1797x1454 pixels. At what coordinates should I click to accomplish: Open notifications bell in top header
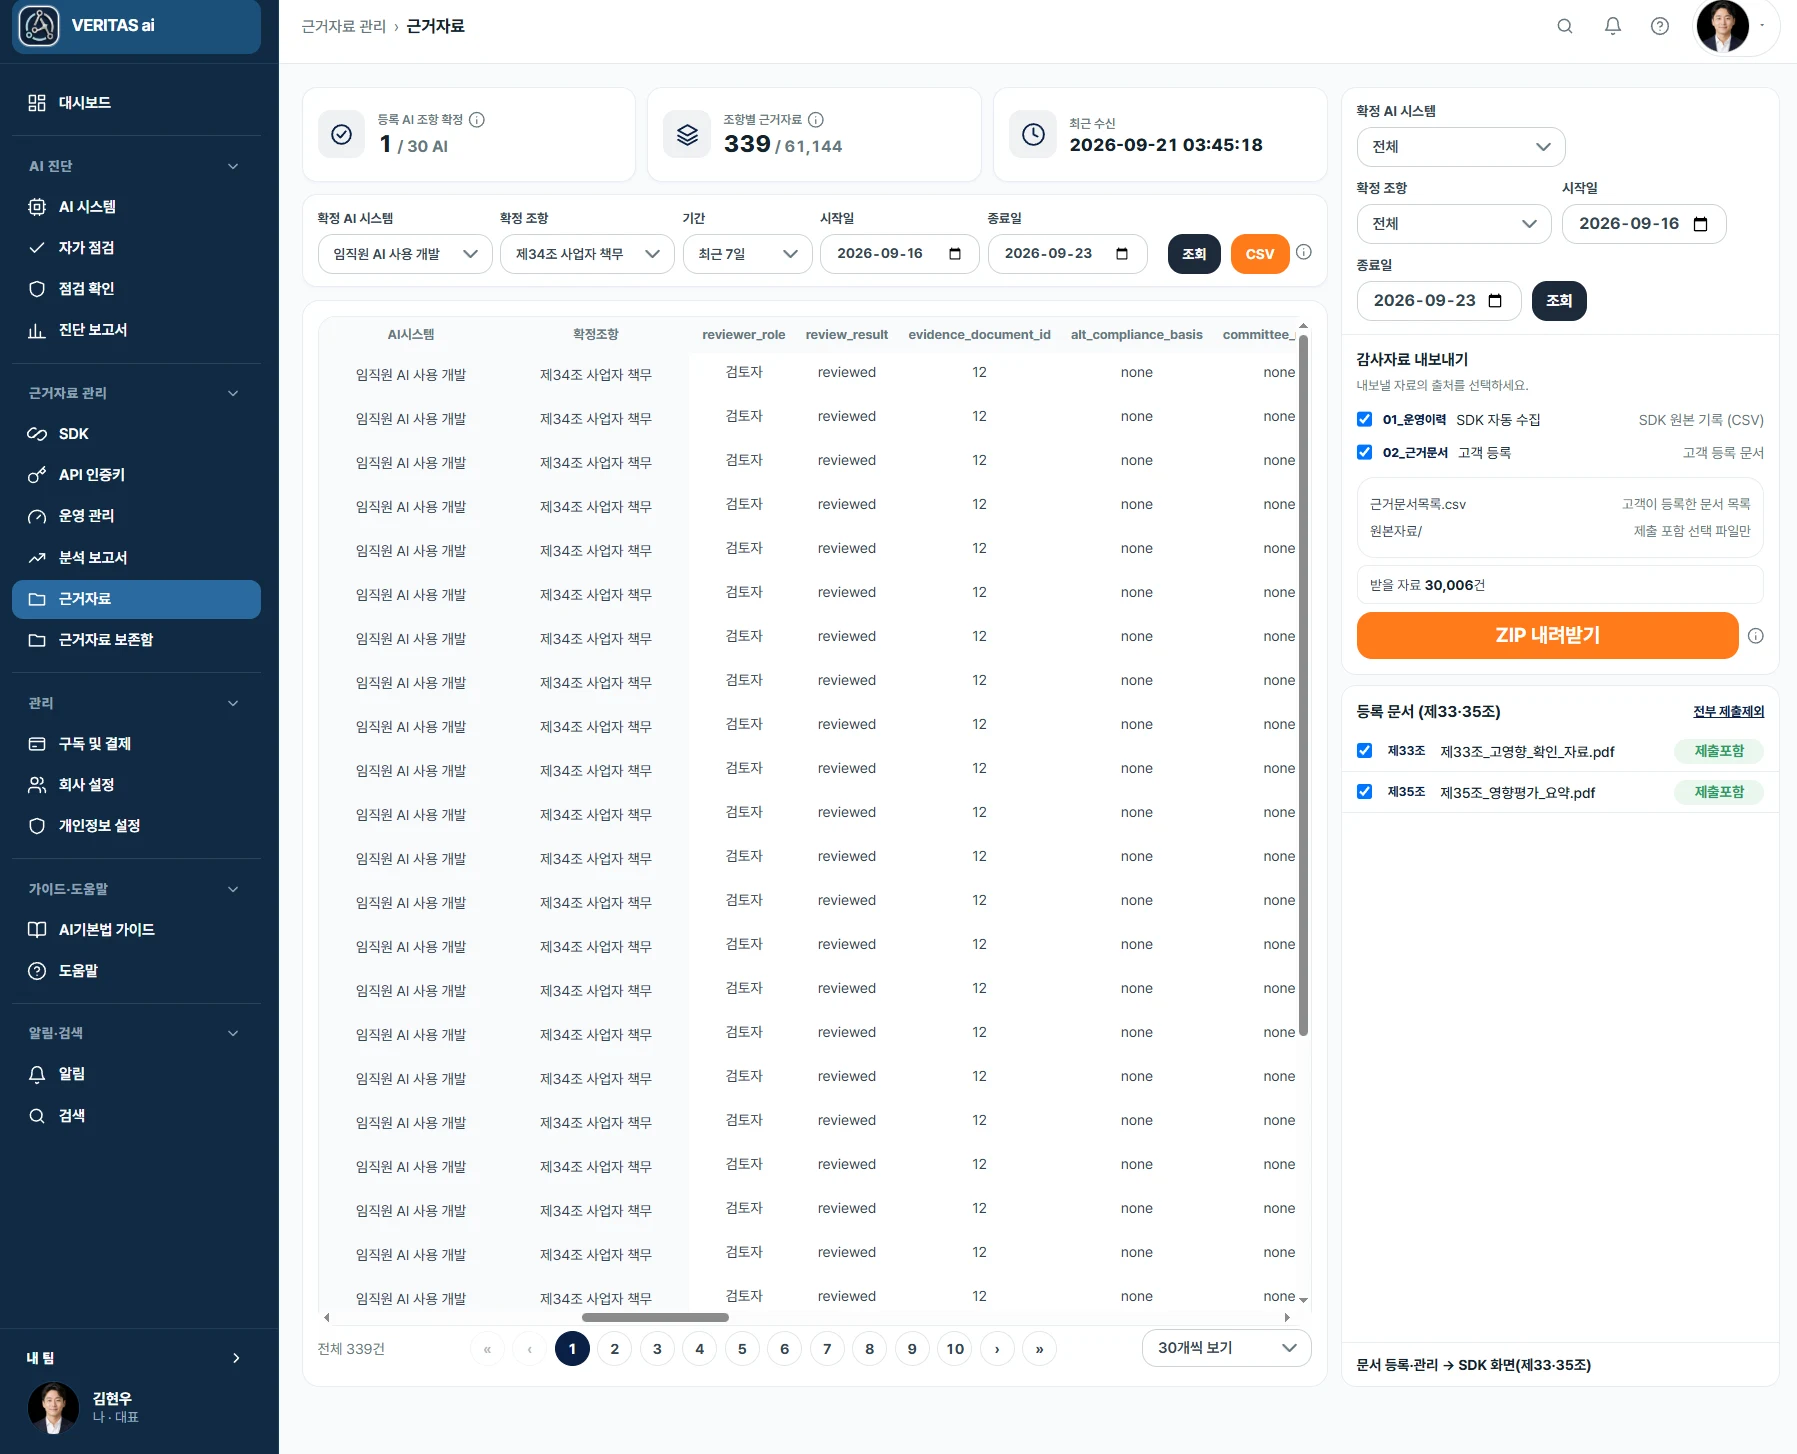tap(1613, 26)
